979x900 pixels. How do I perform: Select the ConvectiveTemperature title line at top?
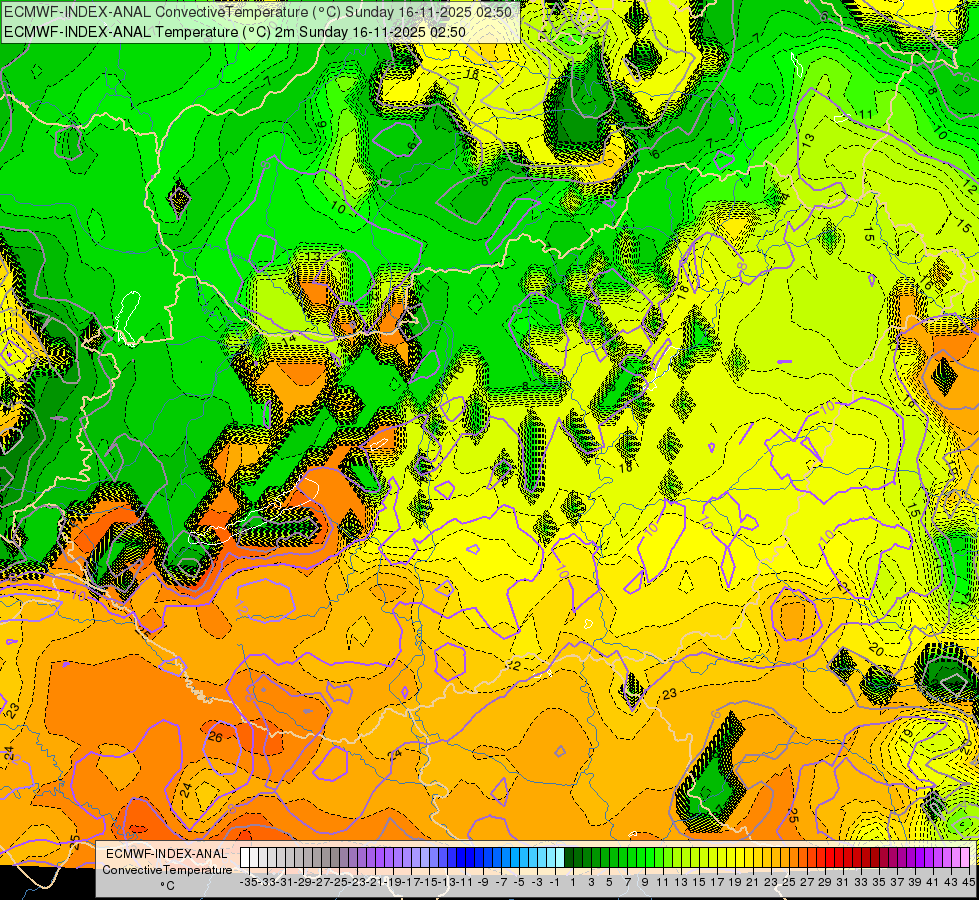258,12
